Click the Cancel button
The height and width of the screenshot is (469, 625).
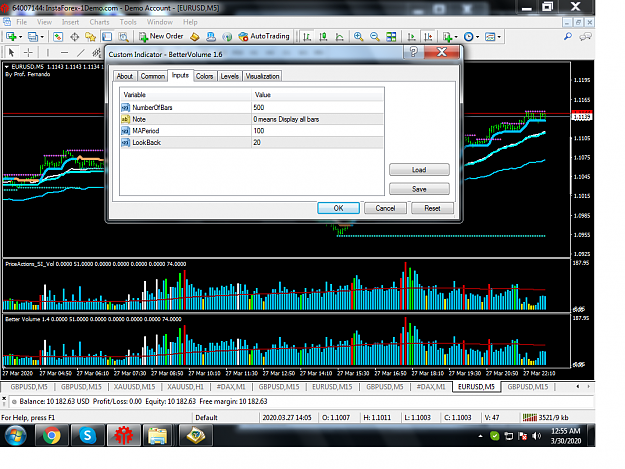[385, 208]
